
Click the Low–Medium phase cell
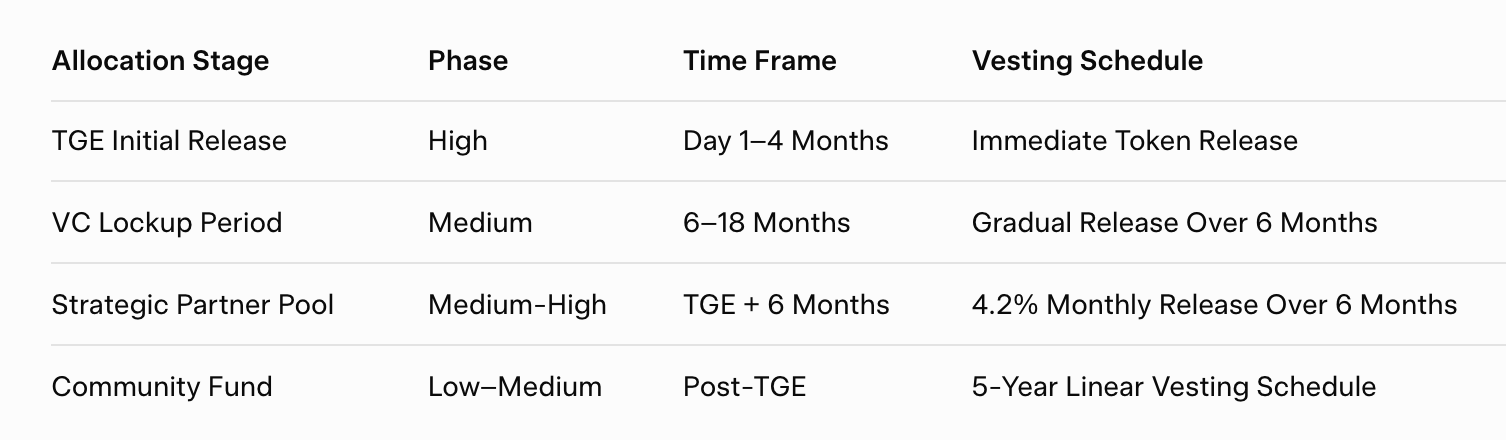click(515, 387)
